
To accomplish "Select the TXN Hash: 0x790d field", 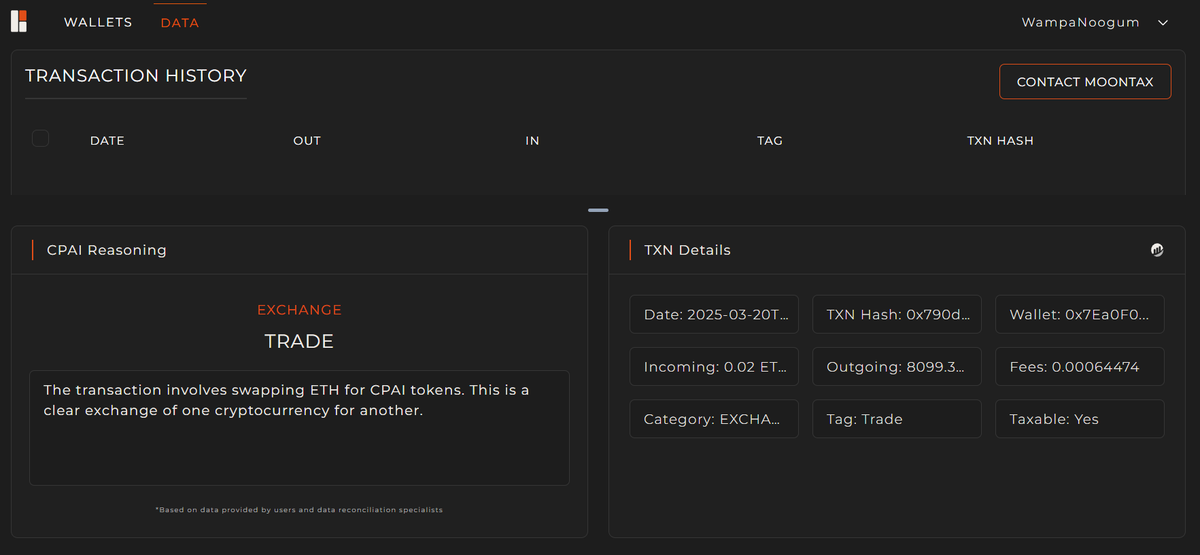I will (897, 314).
